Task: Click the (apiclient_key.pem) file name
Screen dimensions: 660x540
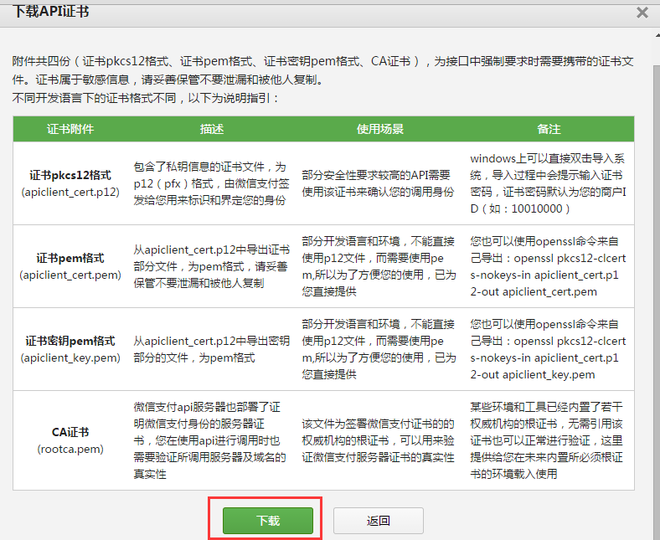Action: (x=70, y=358)
